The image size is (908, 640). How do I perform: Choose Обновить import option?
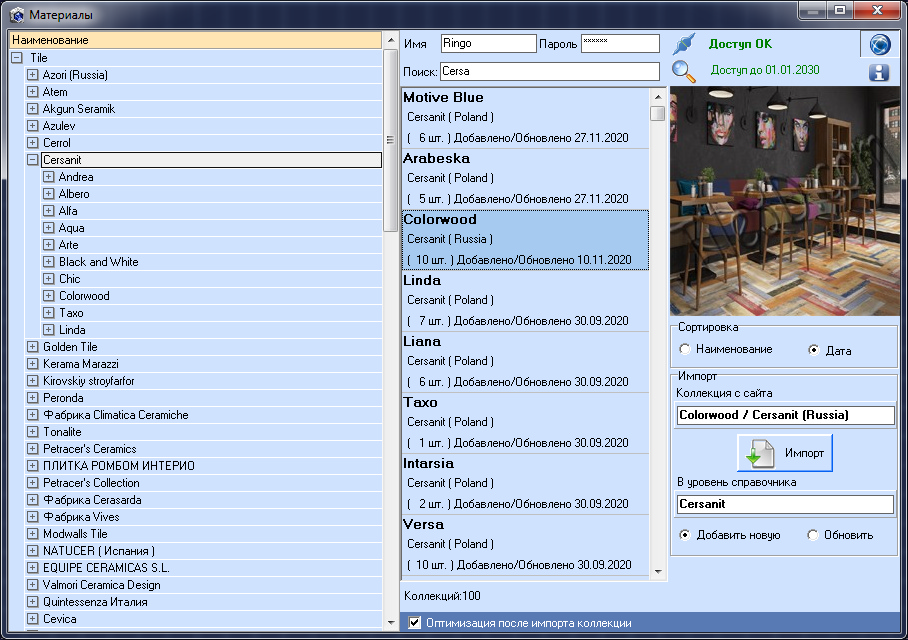813,535
